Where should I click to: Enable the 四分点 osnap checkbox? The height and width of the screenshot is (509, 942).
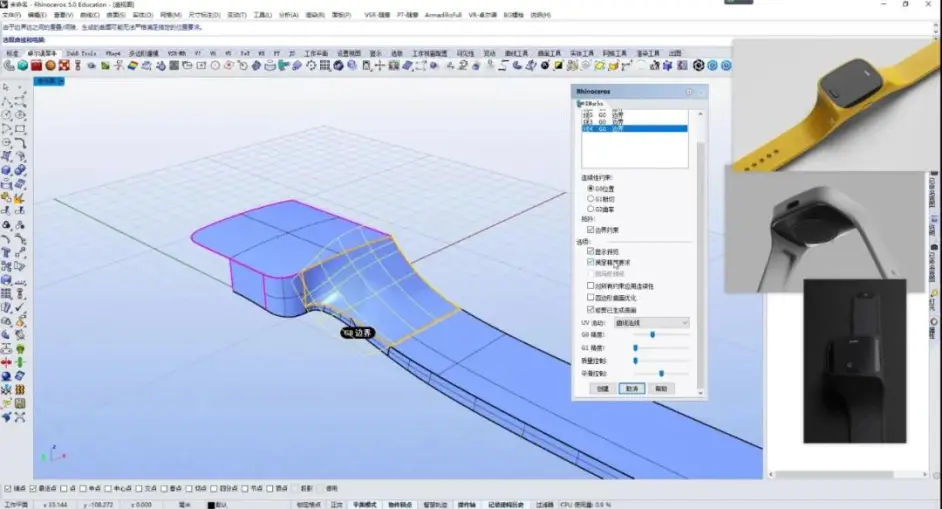pyautogui.click(x=214, y=489)
